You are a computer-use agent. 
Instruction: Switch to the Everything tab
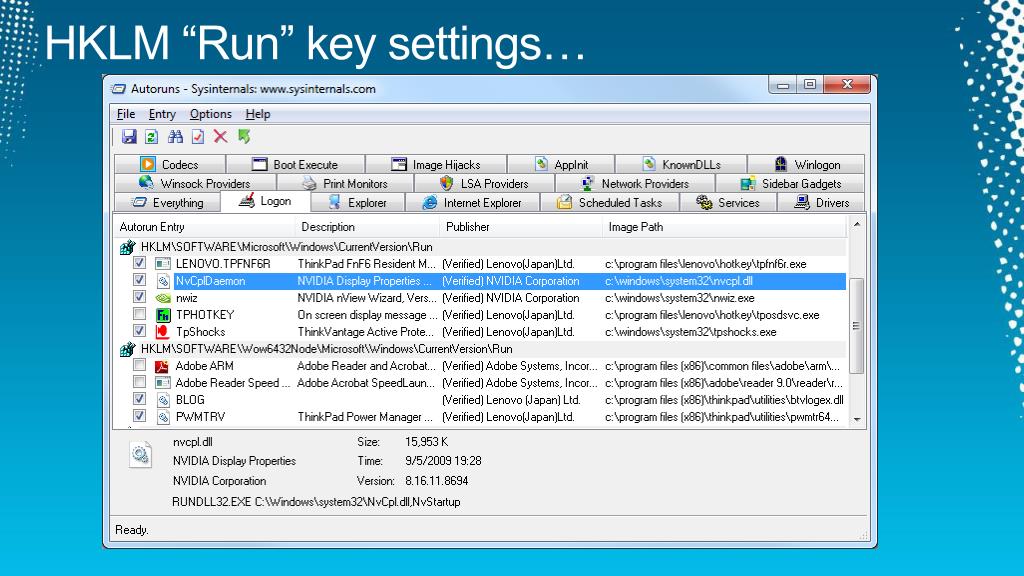[x=167, y=202]
